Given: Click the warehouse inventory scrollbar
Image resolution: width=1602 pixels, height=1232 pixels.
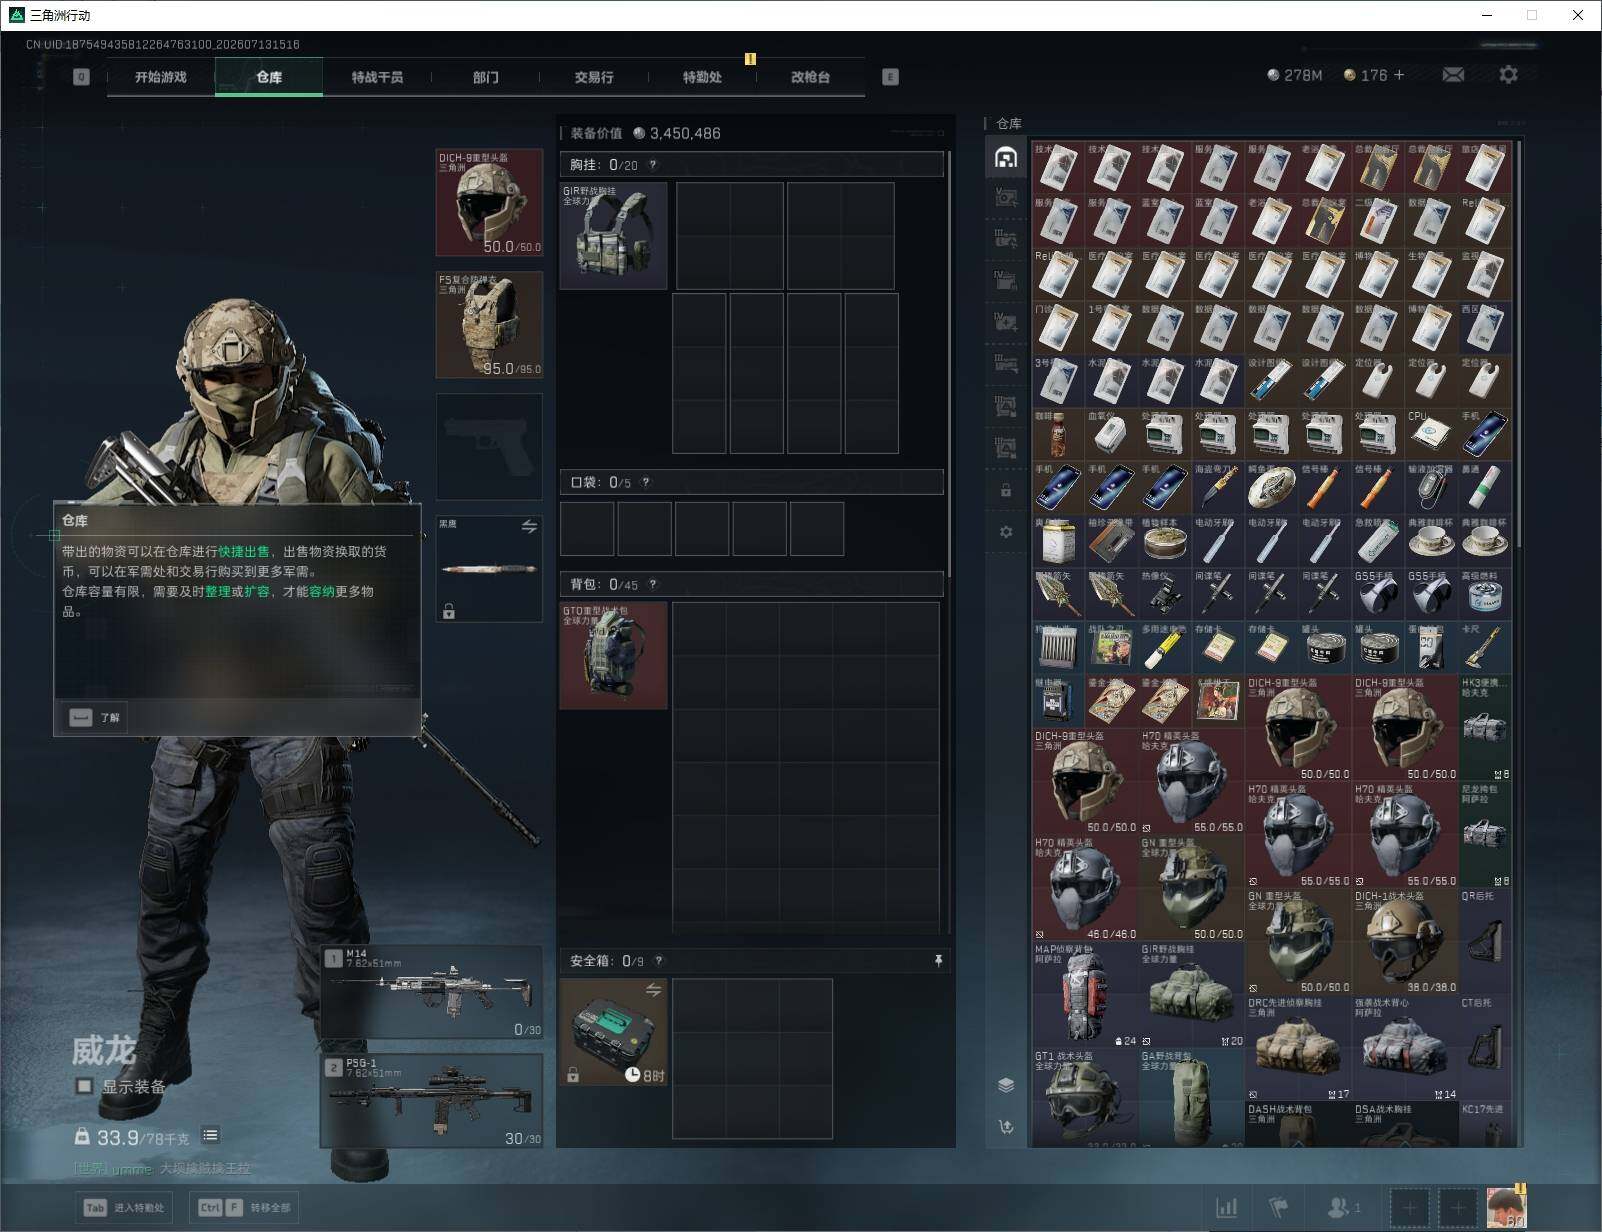Looking at the screenshot, I should pyautogui.click(x=1520, y=344).
